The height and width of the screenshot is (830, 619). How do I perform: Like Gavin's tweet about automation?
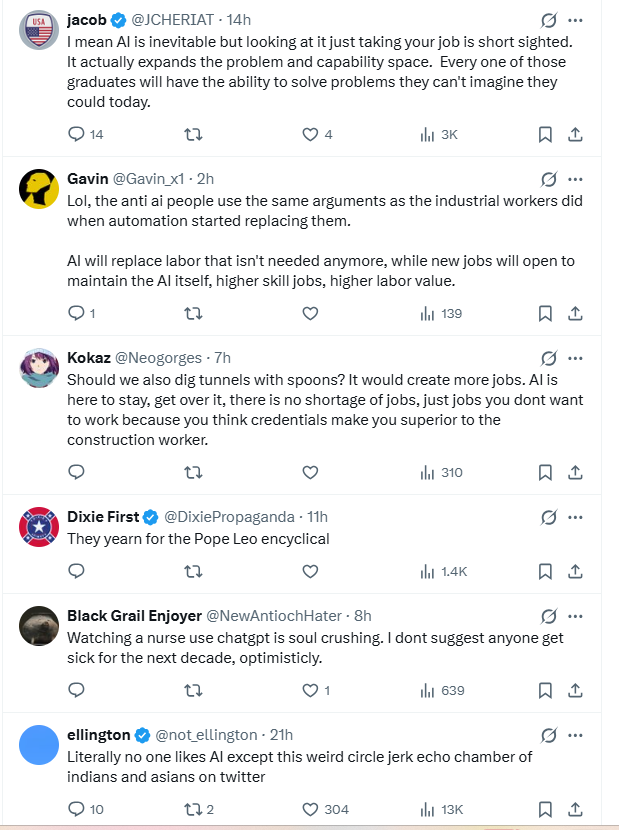pos(310,313)
